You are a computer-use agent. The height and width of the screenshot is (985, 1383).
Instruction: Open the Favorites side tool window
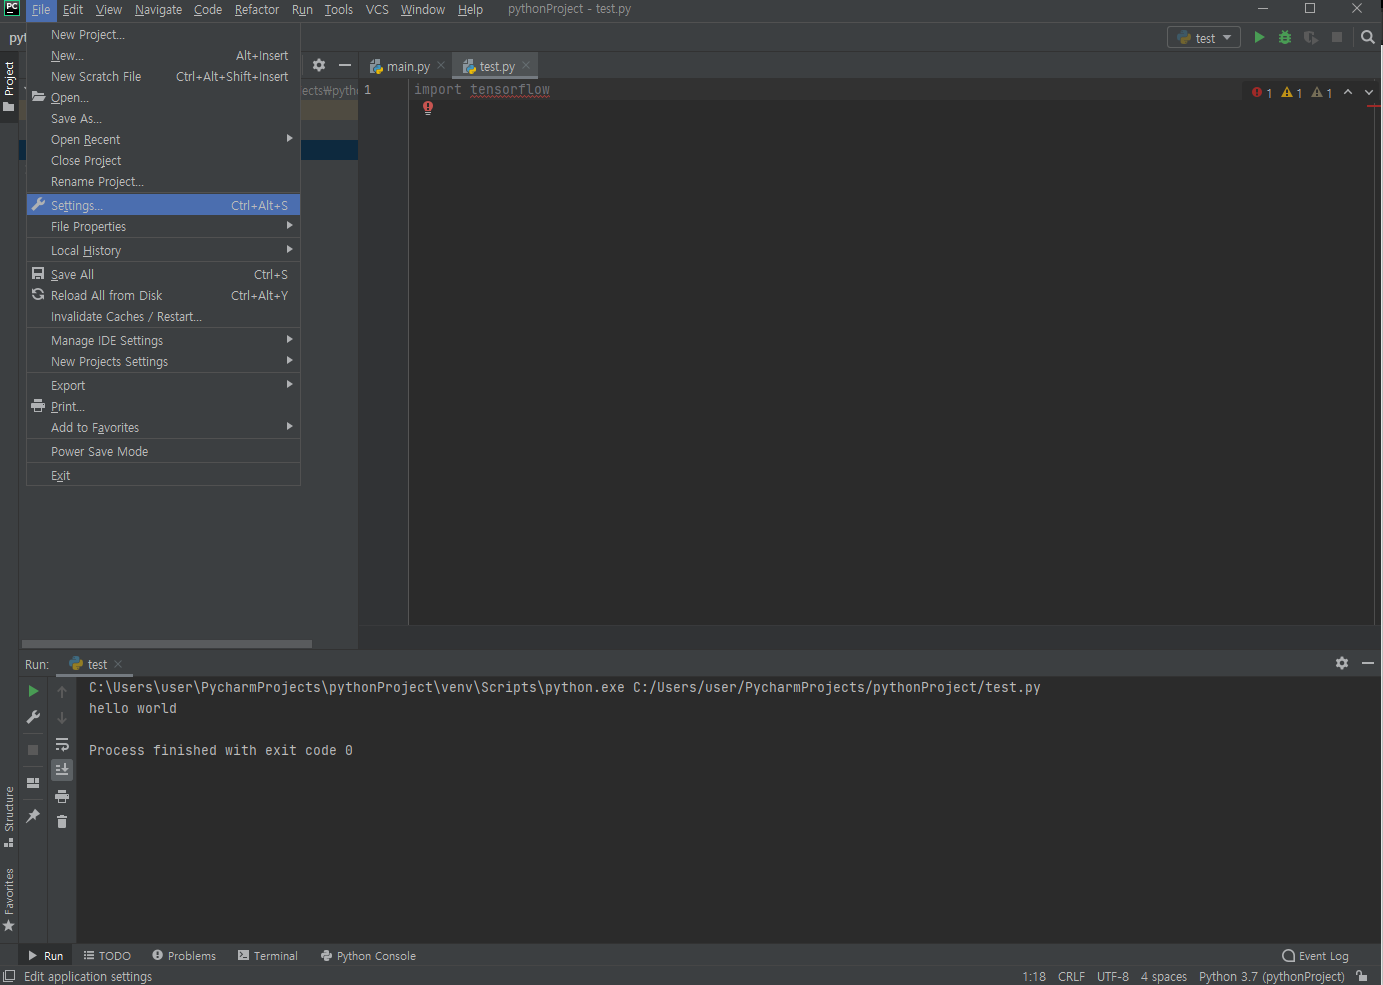[9, 899]
